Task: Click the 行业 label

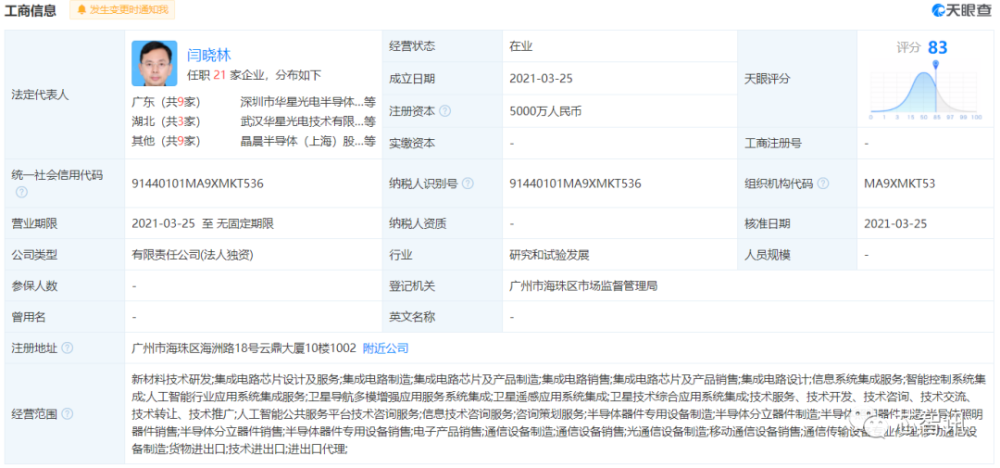Action: [x=401, y=256]
